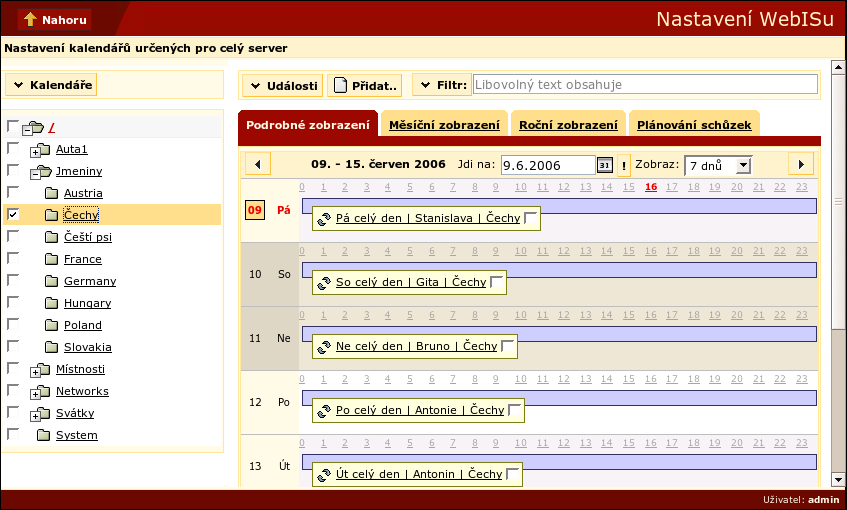Click recurring icon of Gita event
Viewport: 847px width, 510px height.
click(324, 283)
